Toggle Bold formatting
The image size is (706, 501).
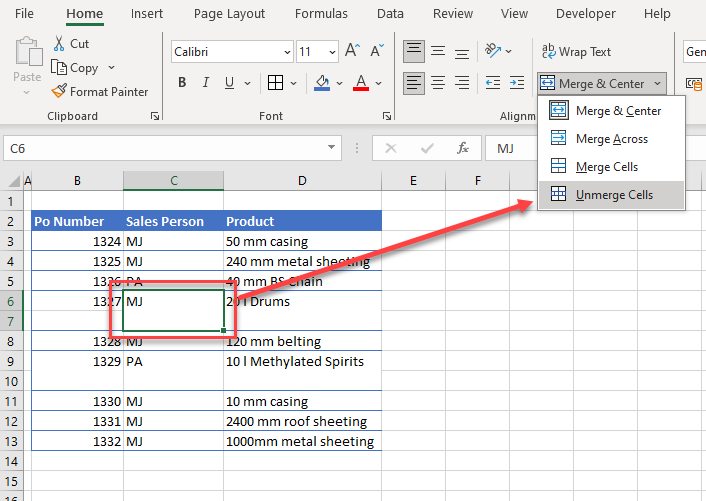pos(182,83)
